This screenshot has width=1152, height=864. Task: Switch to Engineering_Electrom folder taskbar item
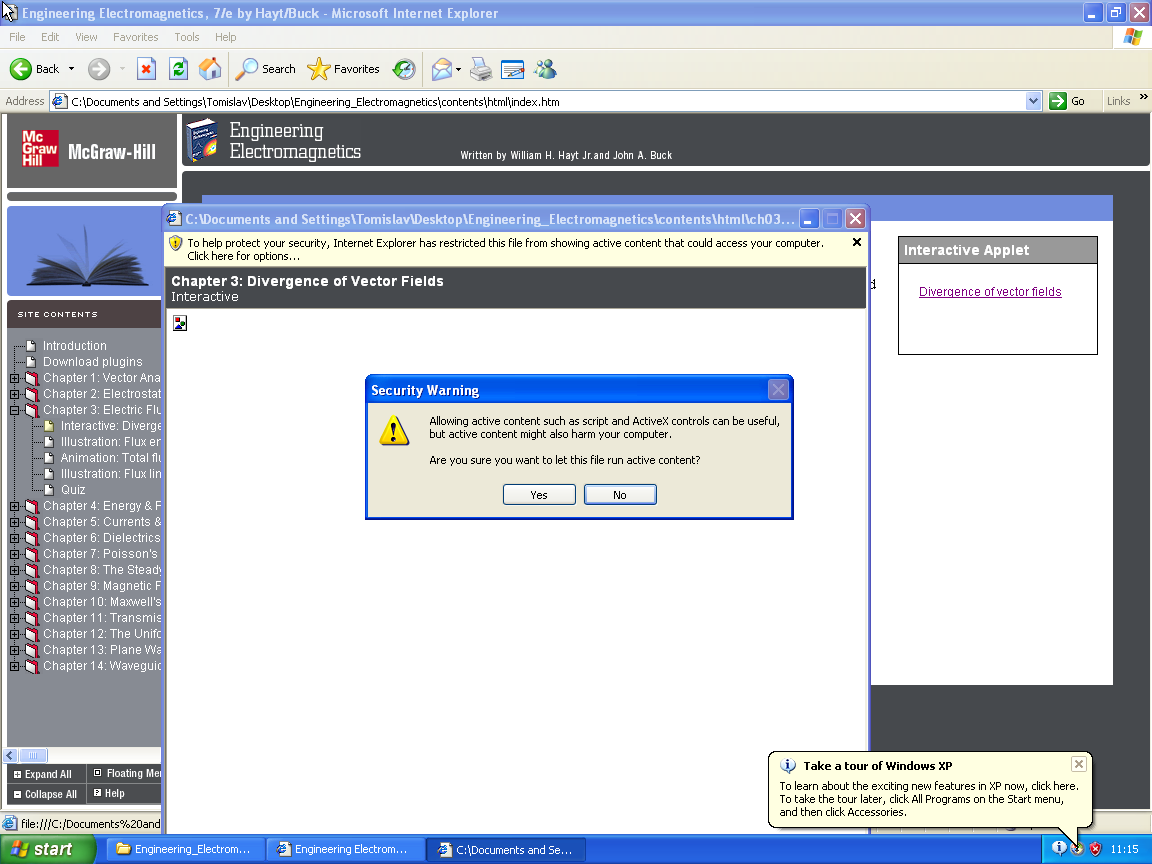184,849
